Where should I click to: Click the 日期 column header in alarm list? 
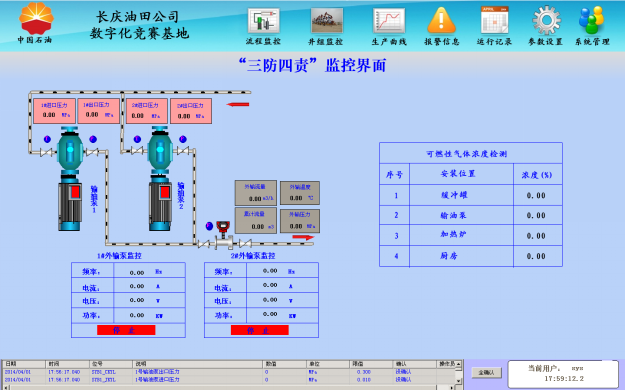pyautogui.click(x=24, y=364)
